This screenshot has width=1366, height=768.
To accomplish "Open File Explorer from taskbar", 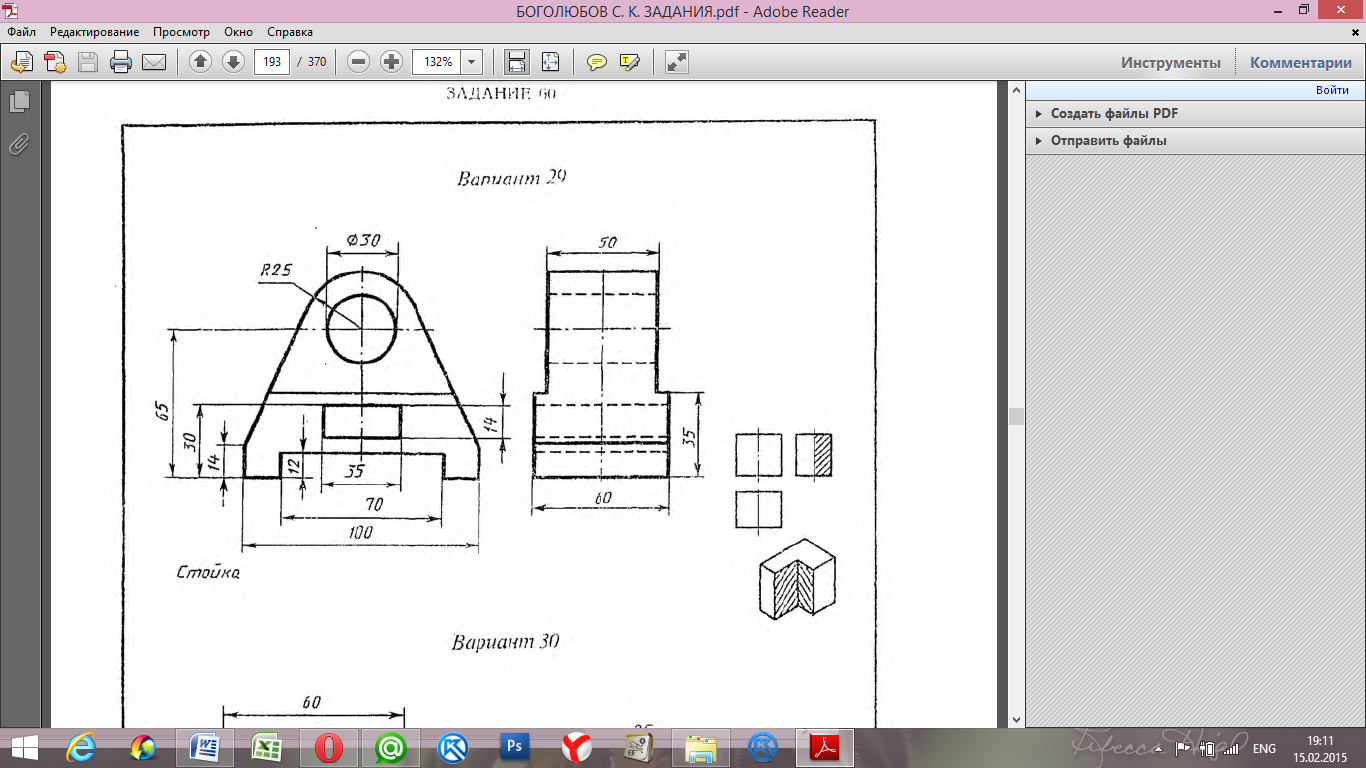I will click(700, 747).
